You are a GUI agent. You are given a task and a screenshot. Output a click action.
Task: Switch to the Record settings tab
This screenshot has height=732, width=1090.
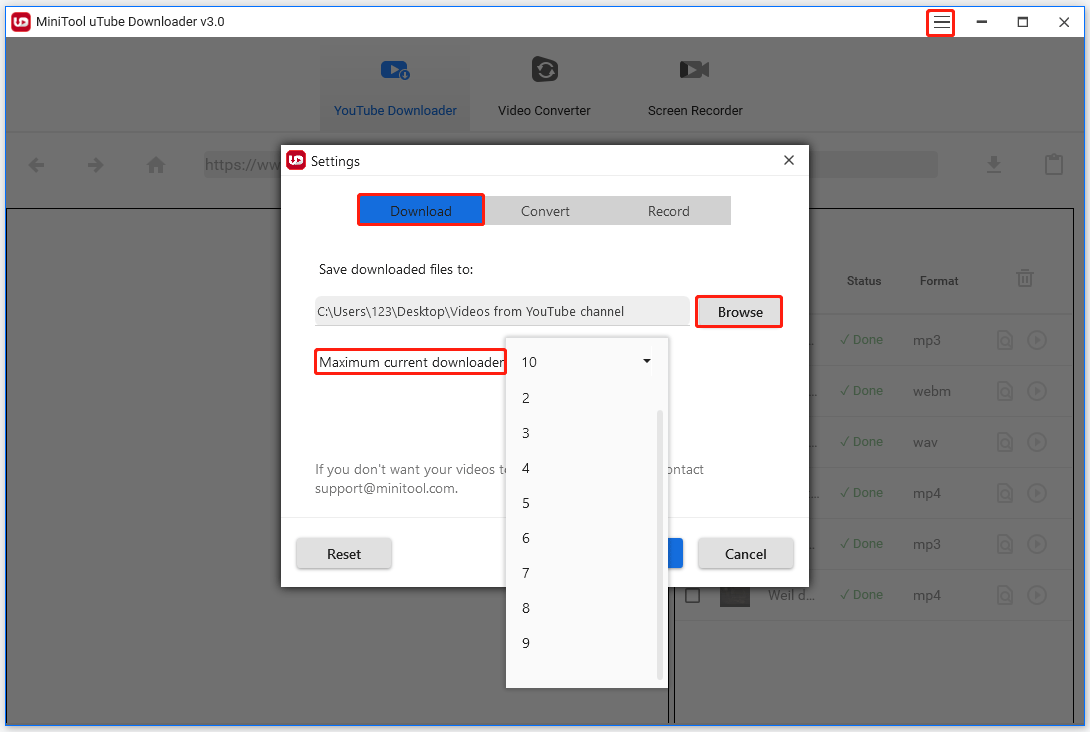point(669,211)
